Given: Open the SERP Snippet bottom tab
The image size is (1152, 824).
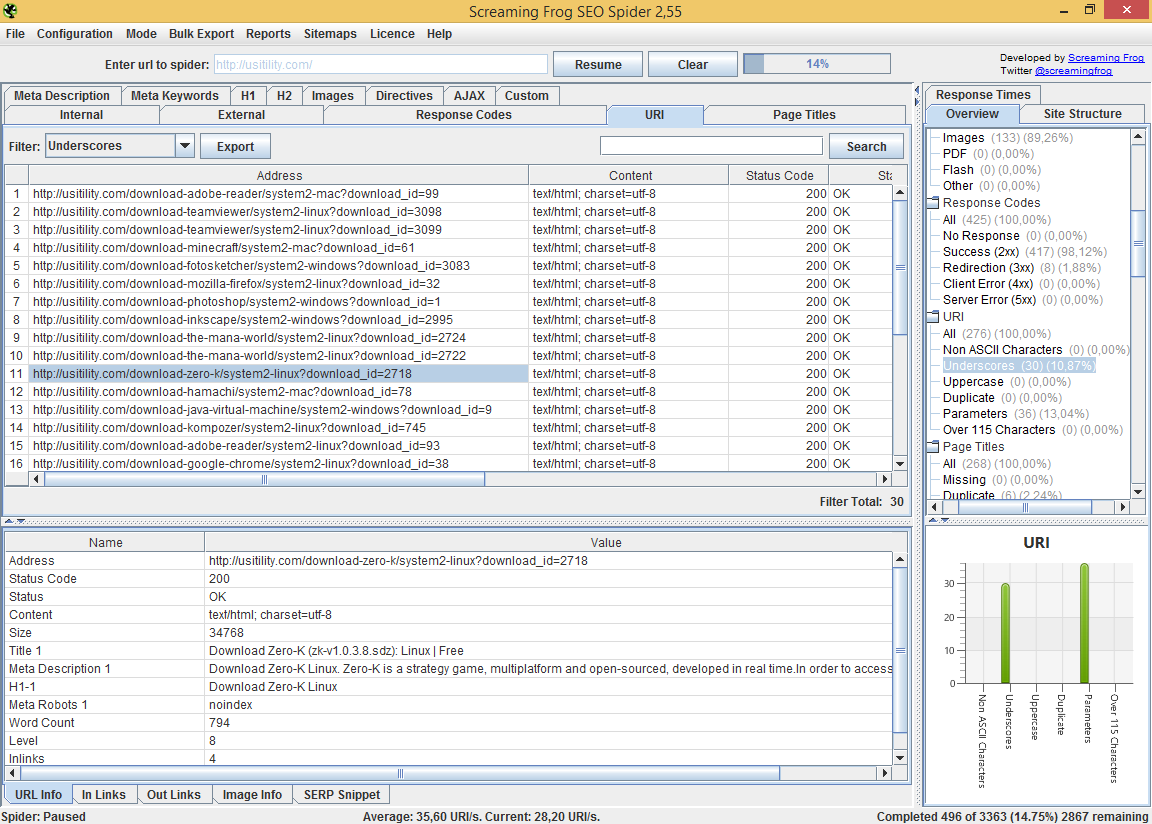Looking at the screenshot, I should click(342, 795).
